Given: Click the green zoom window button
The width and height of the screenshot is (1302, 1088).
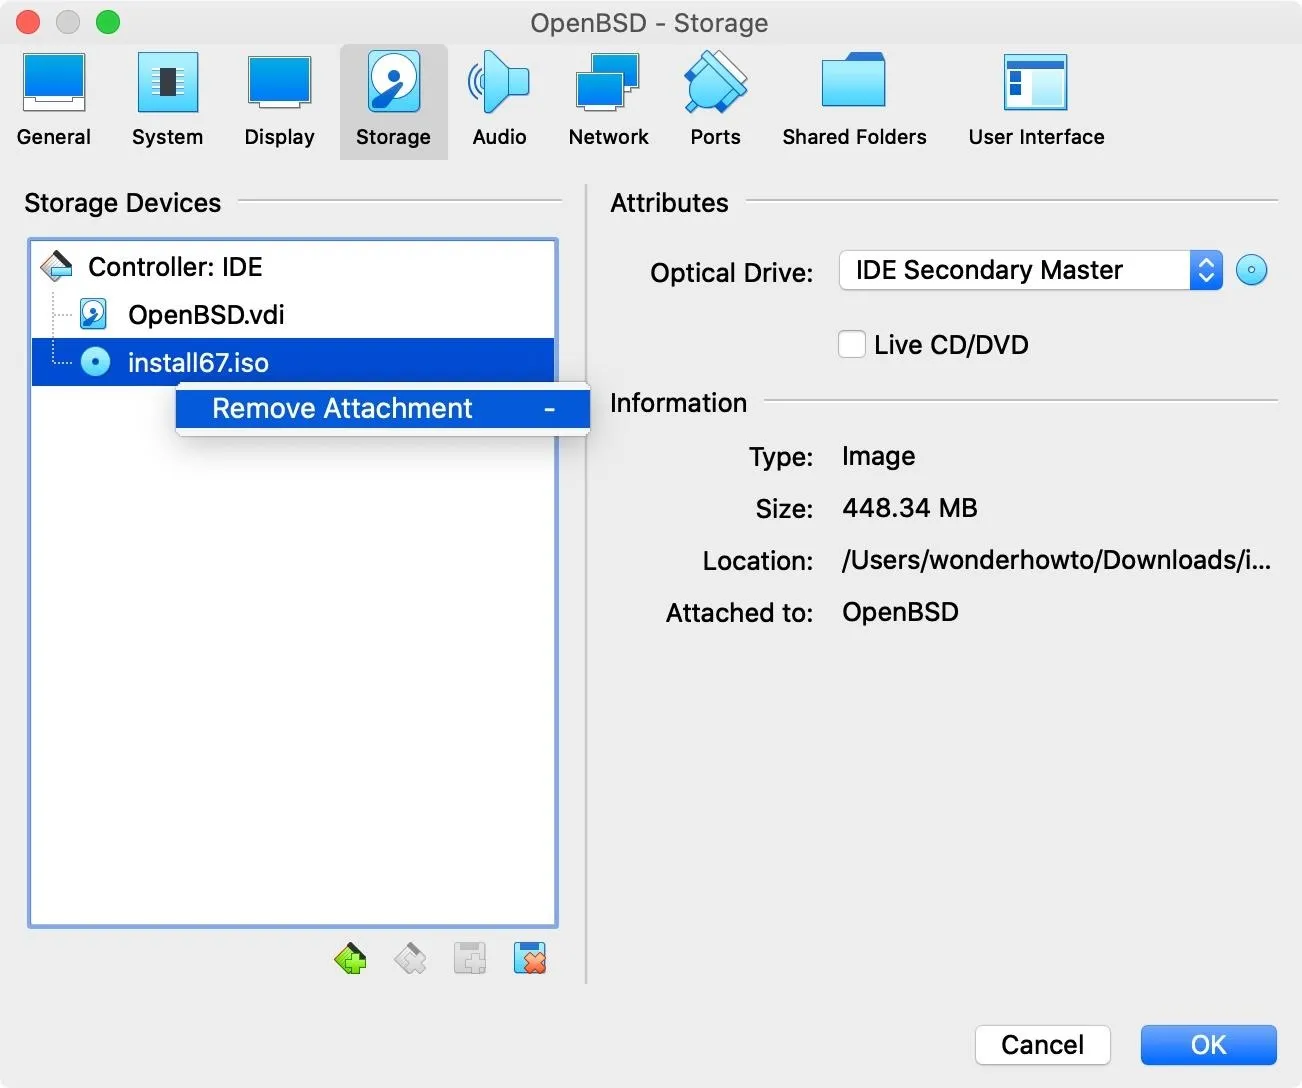Looking at the screenshot, I should click(108, 22).
